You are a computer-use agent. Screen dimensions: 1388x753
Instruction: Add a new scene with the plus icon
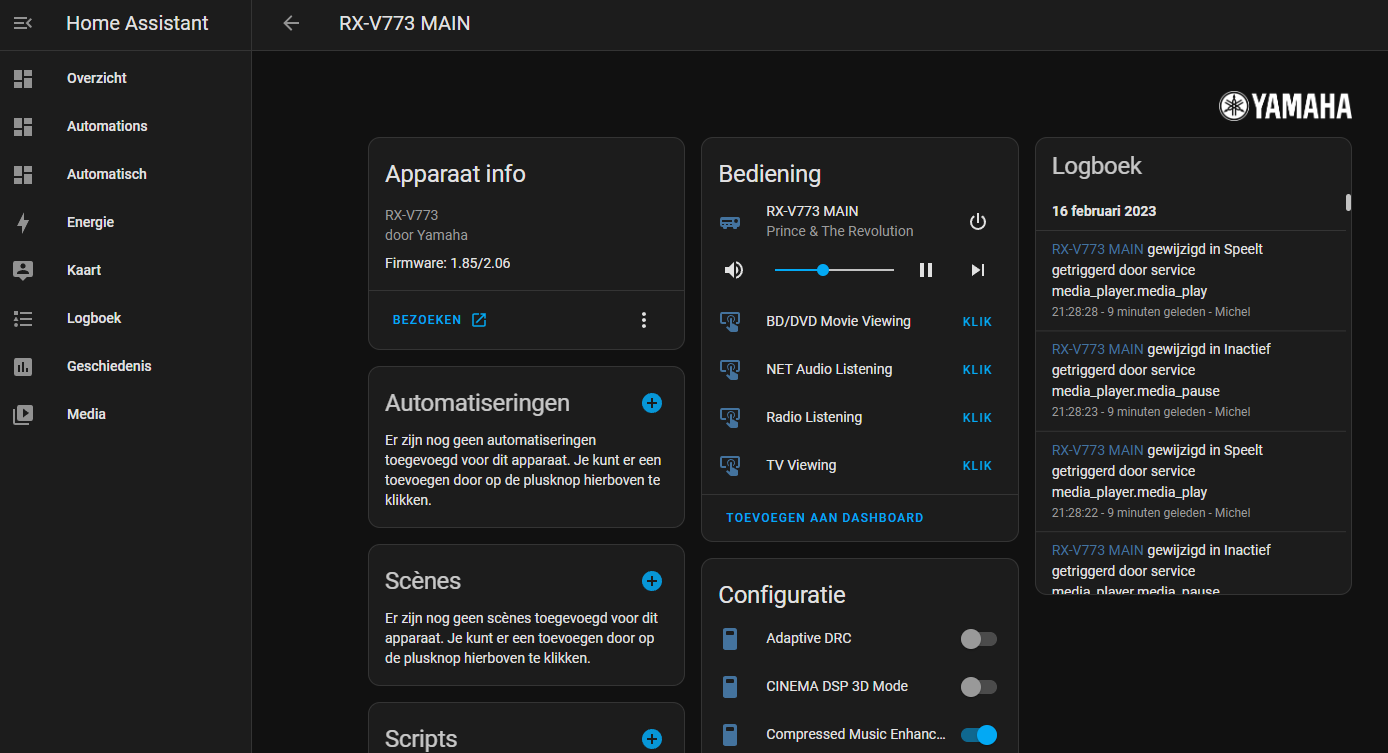pos(651,580)
